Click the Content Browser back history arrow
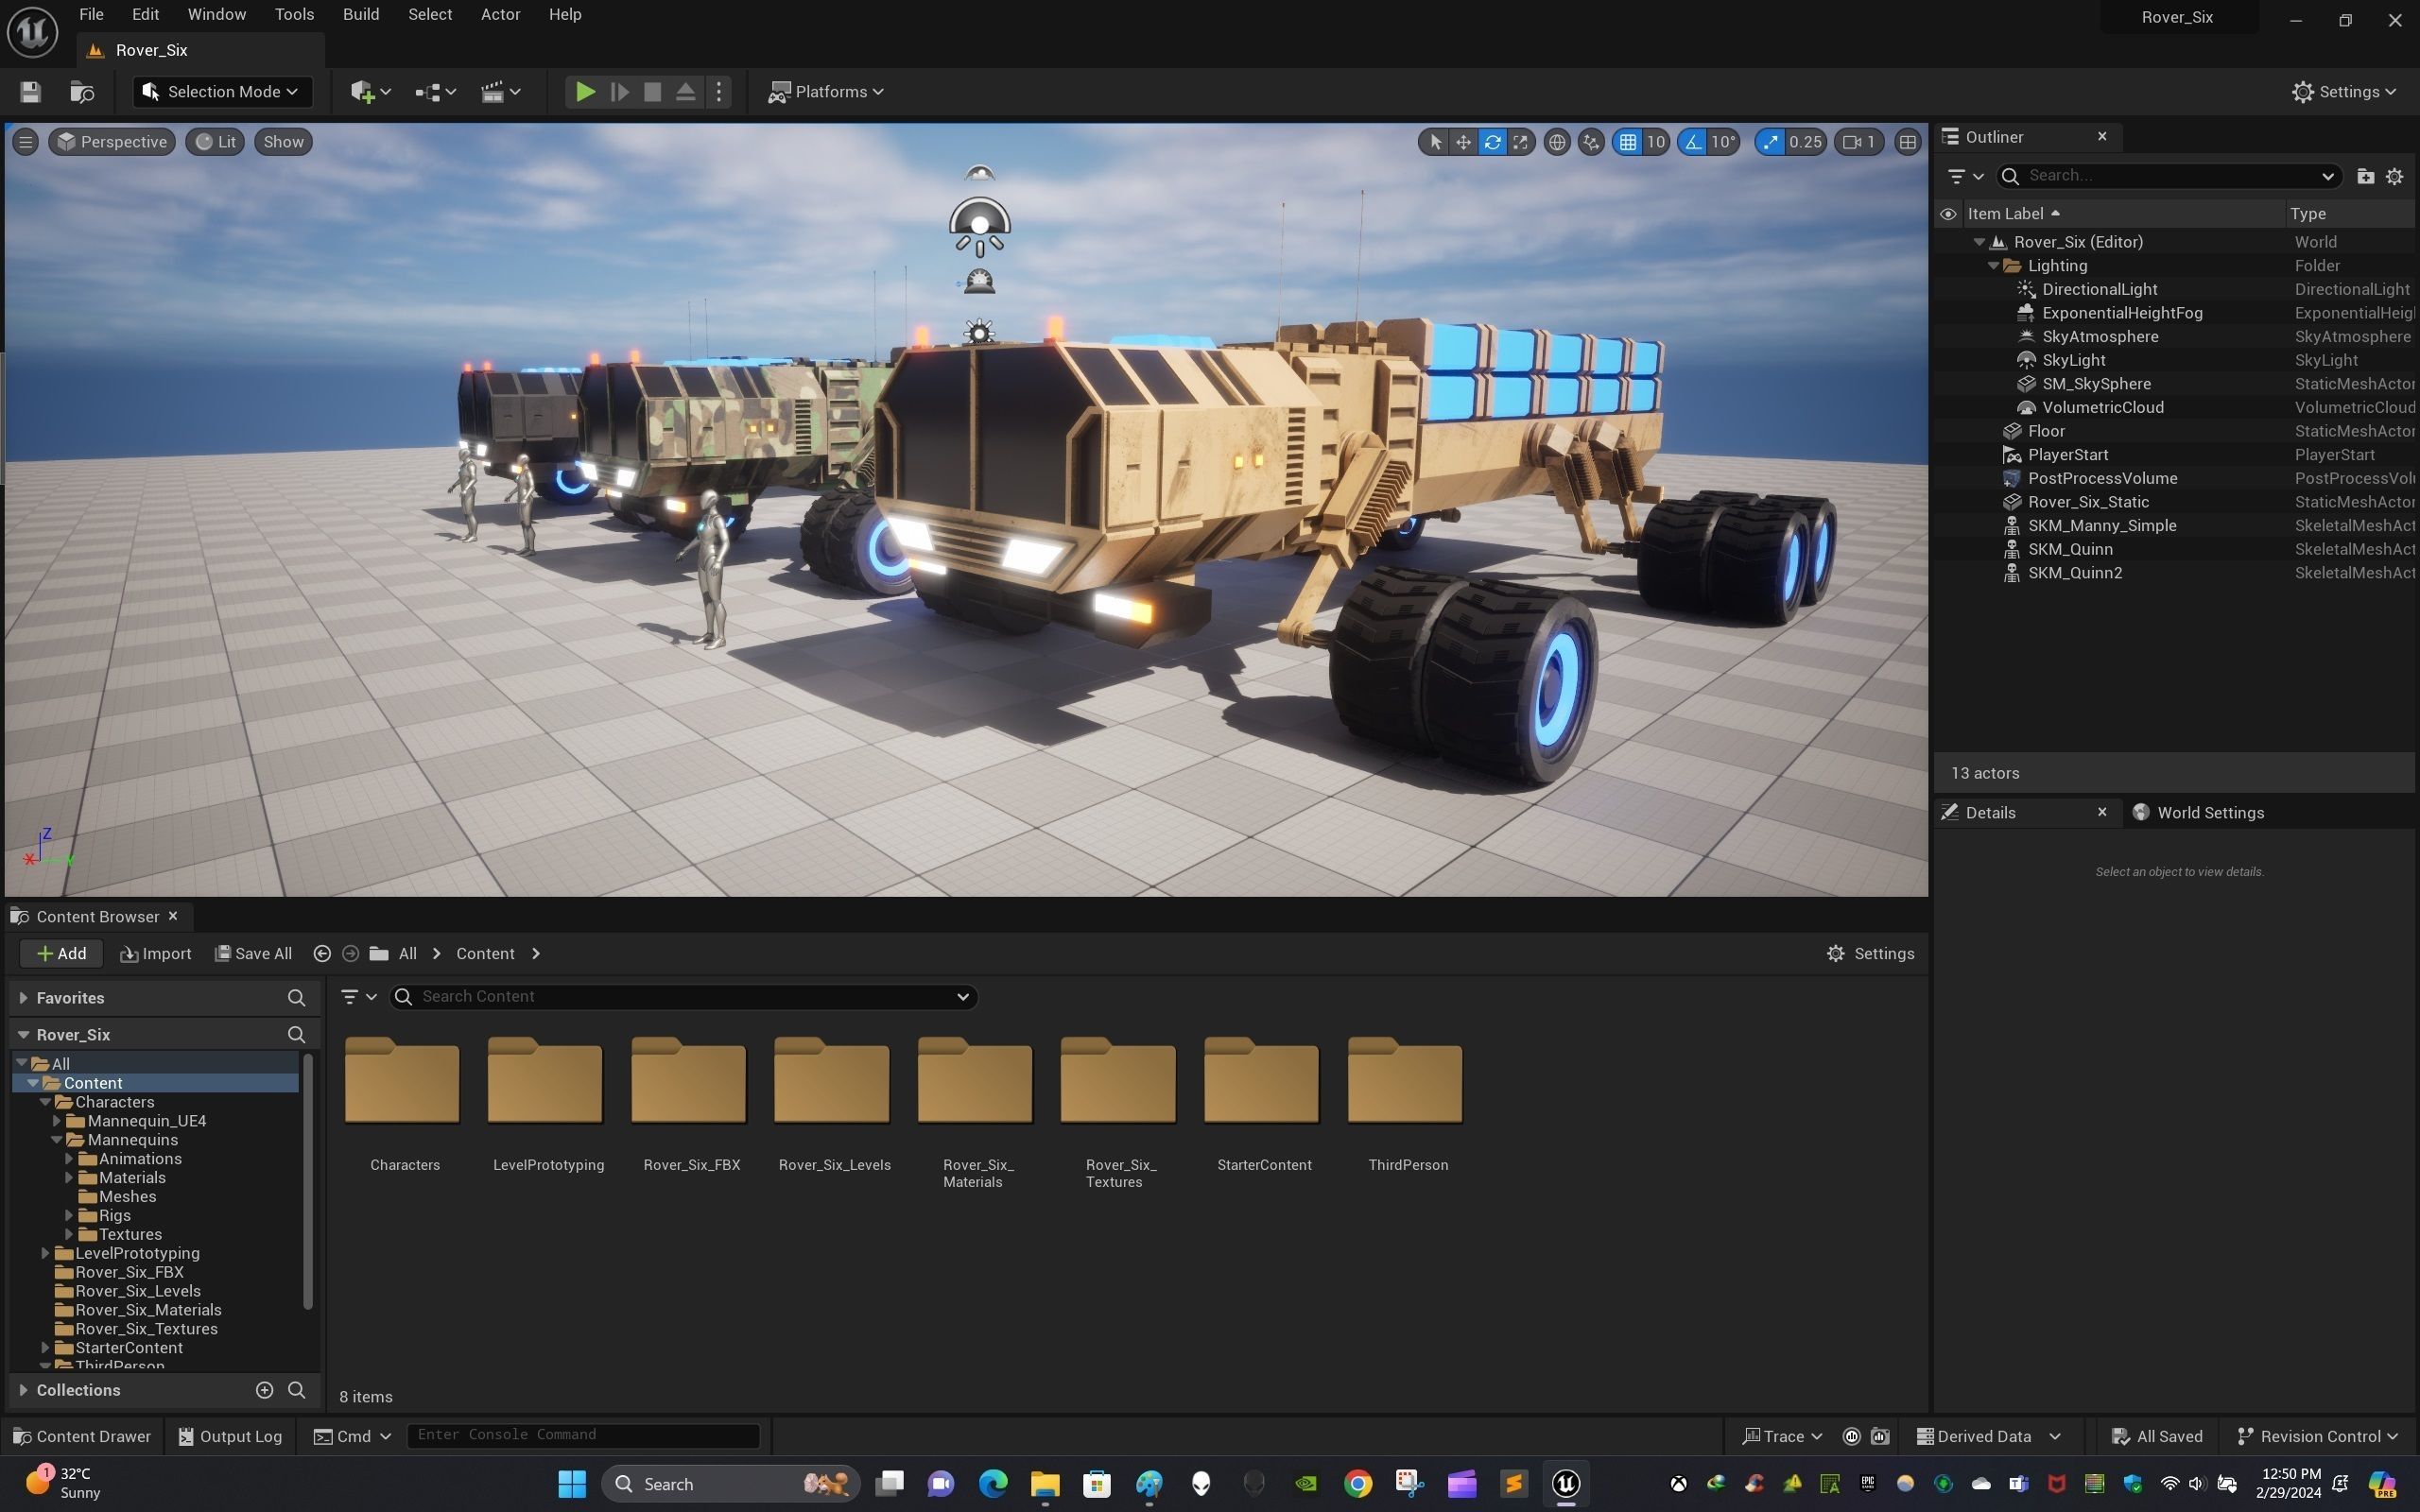The image size is (2420, 1512). click(x=322, y=954)
